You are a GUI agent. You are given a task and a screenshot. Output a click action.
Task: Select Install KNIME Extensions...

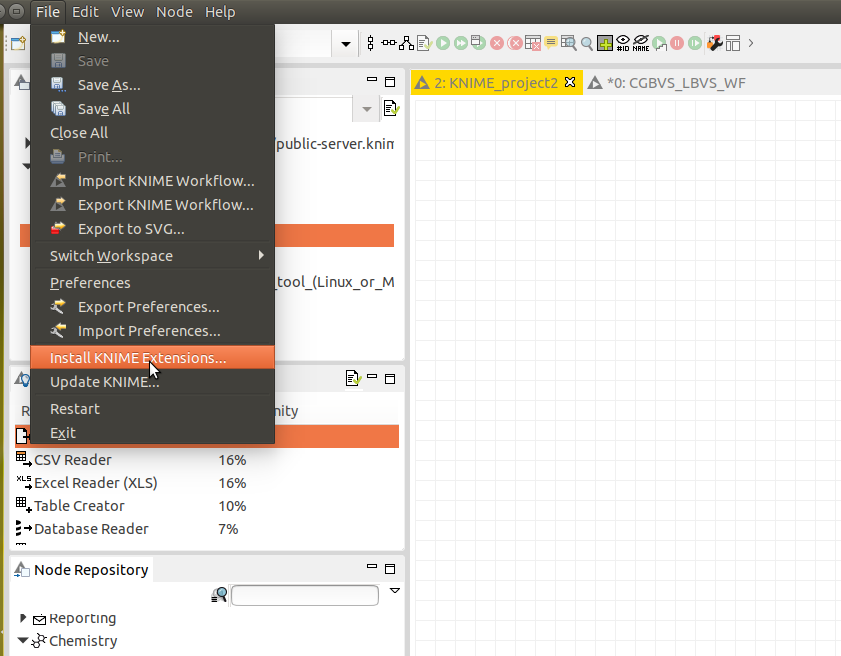coord(153,358)
